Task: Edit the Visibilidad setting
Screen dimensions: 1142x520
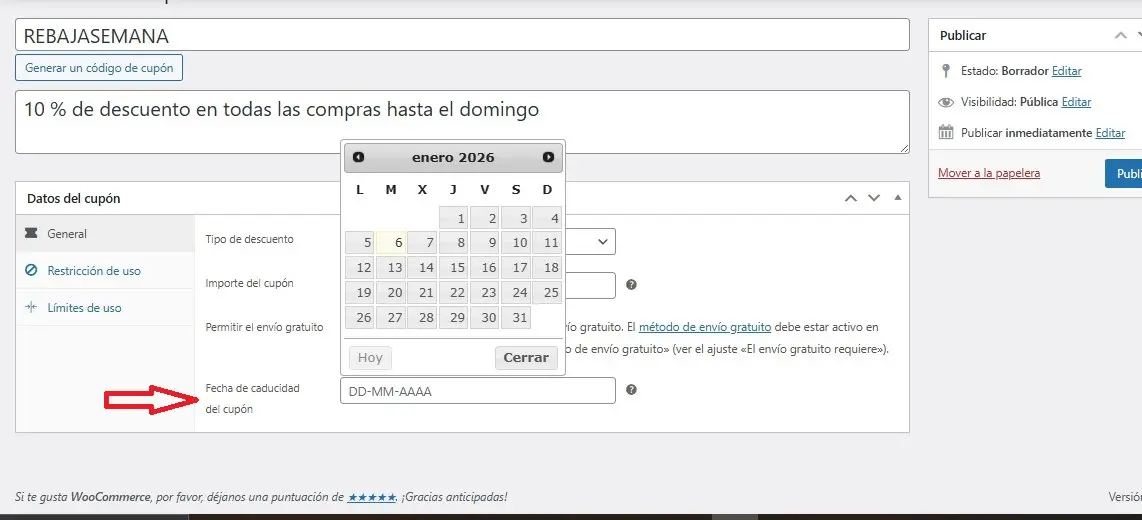Action: click(1076, 102)
